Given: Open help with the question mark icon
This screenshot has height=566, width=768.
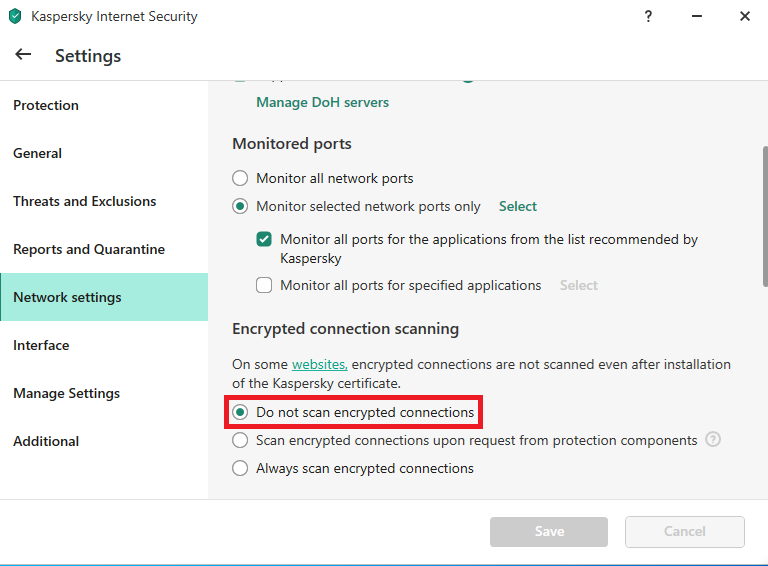Looking at the screenshot, I should (x=648, y=16).
